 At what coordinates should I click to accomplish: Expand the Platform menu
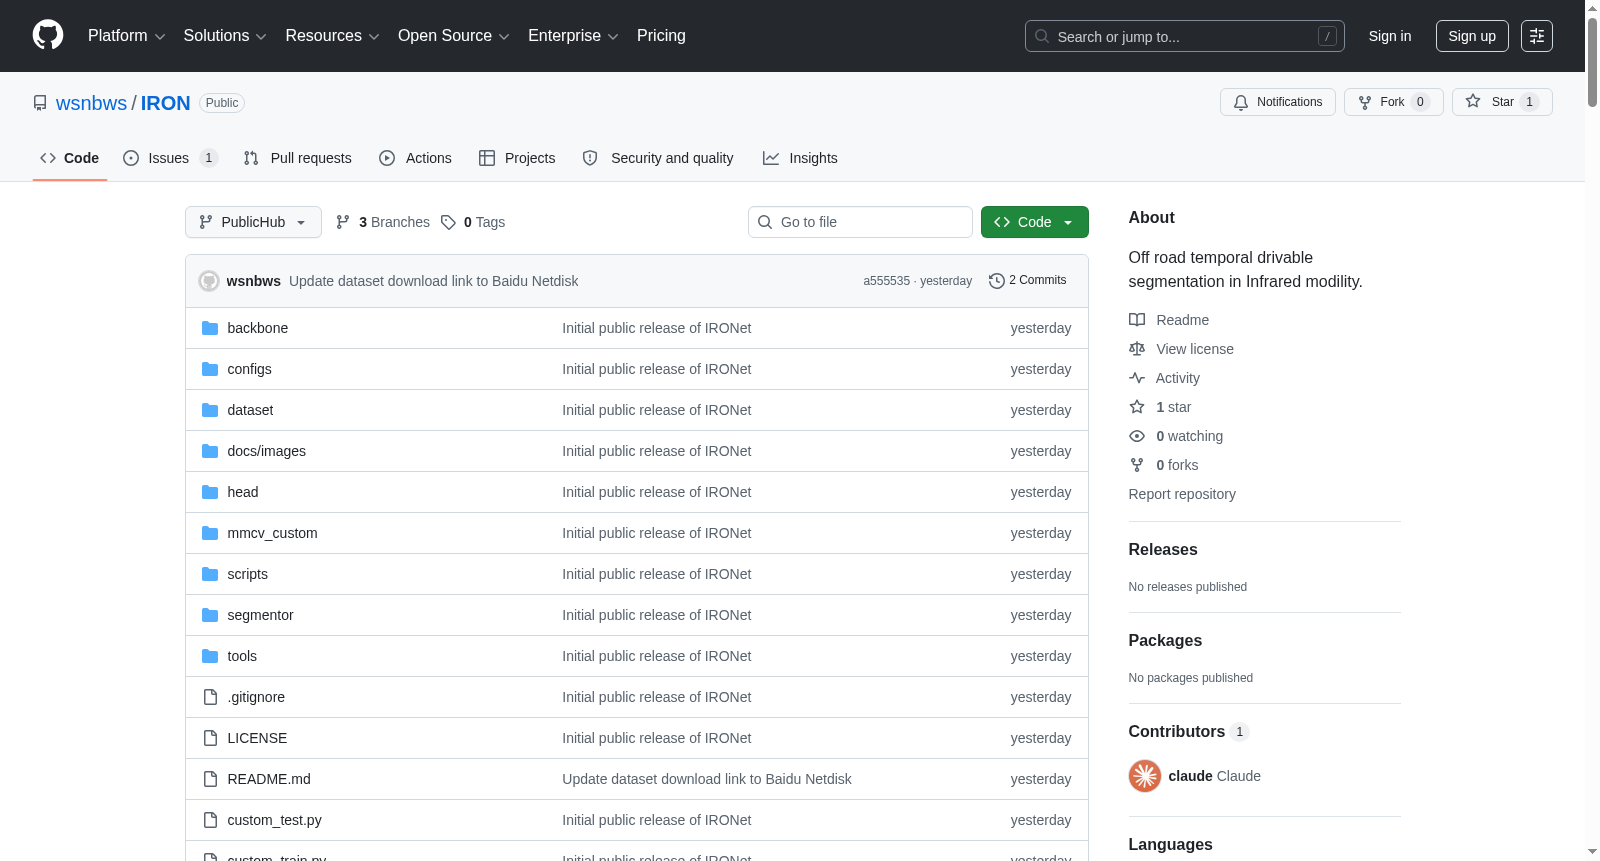[x=126, y=36]
